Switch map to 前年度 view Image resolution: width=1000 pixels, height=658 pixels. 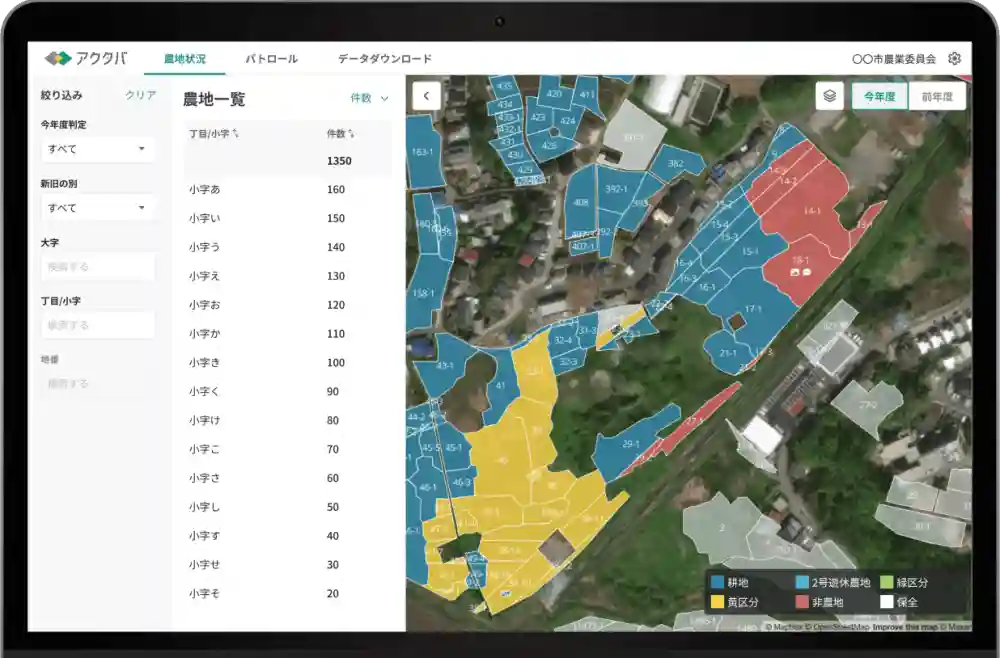[936, 96]
